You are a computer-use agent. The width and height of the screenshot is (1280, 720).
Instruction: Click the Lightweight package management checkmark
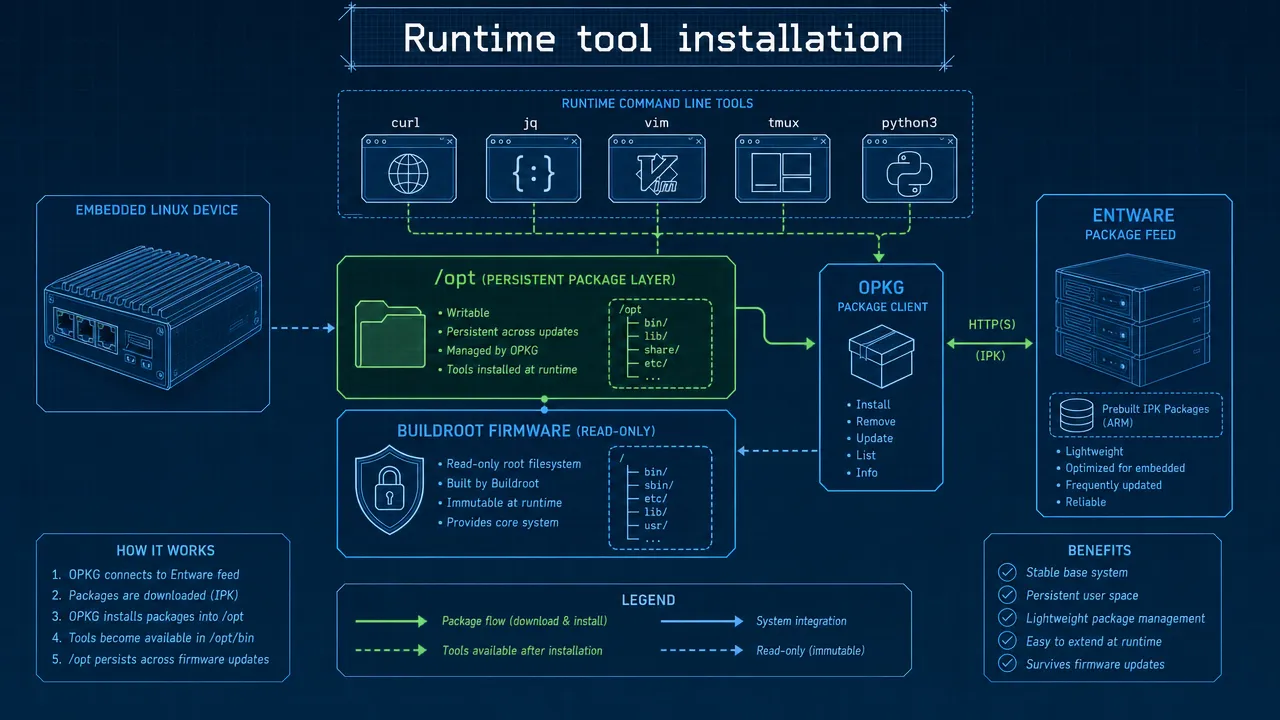(x=1007, y=618)
